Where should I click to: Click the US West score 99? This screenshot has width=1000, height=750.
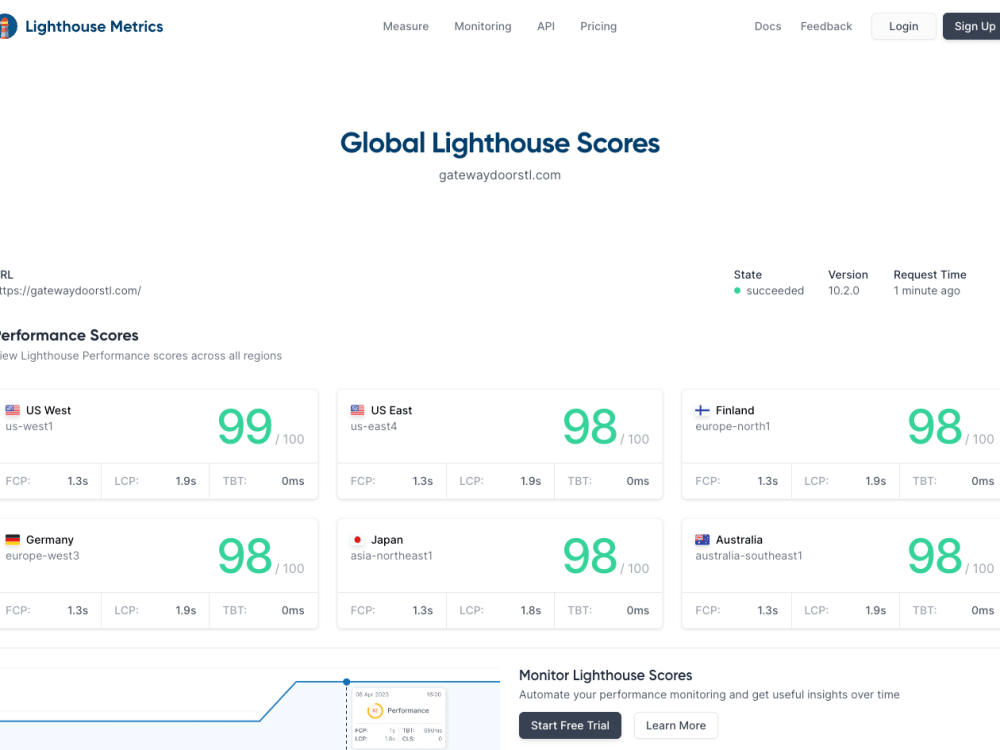(x=245, y=426)
